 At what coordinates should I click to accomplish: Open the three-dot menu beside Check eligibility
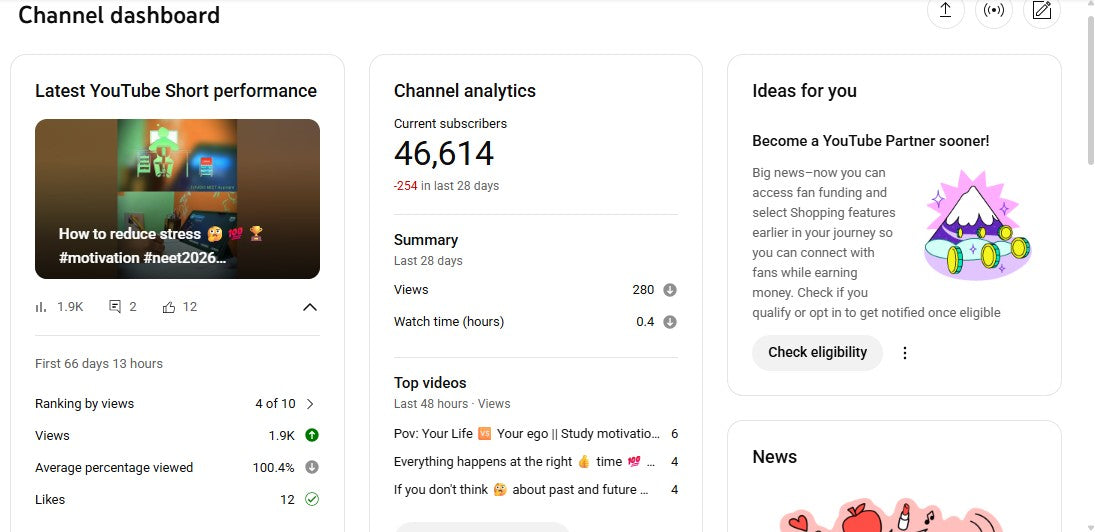click(x=905, y=353)
